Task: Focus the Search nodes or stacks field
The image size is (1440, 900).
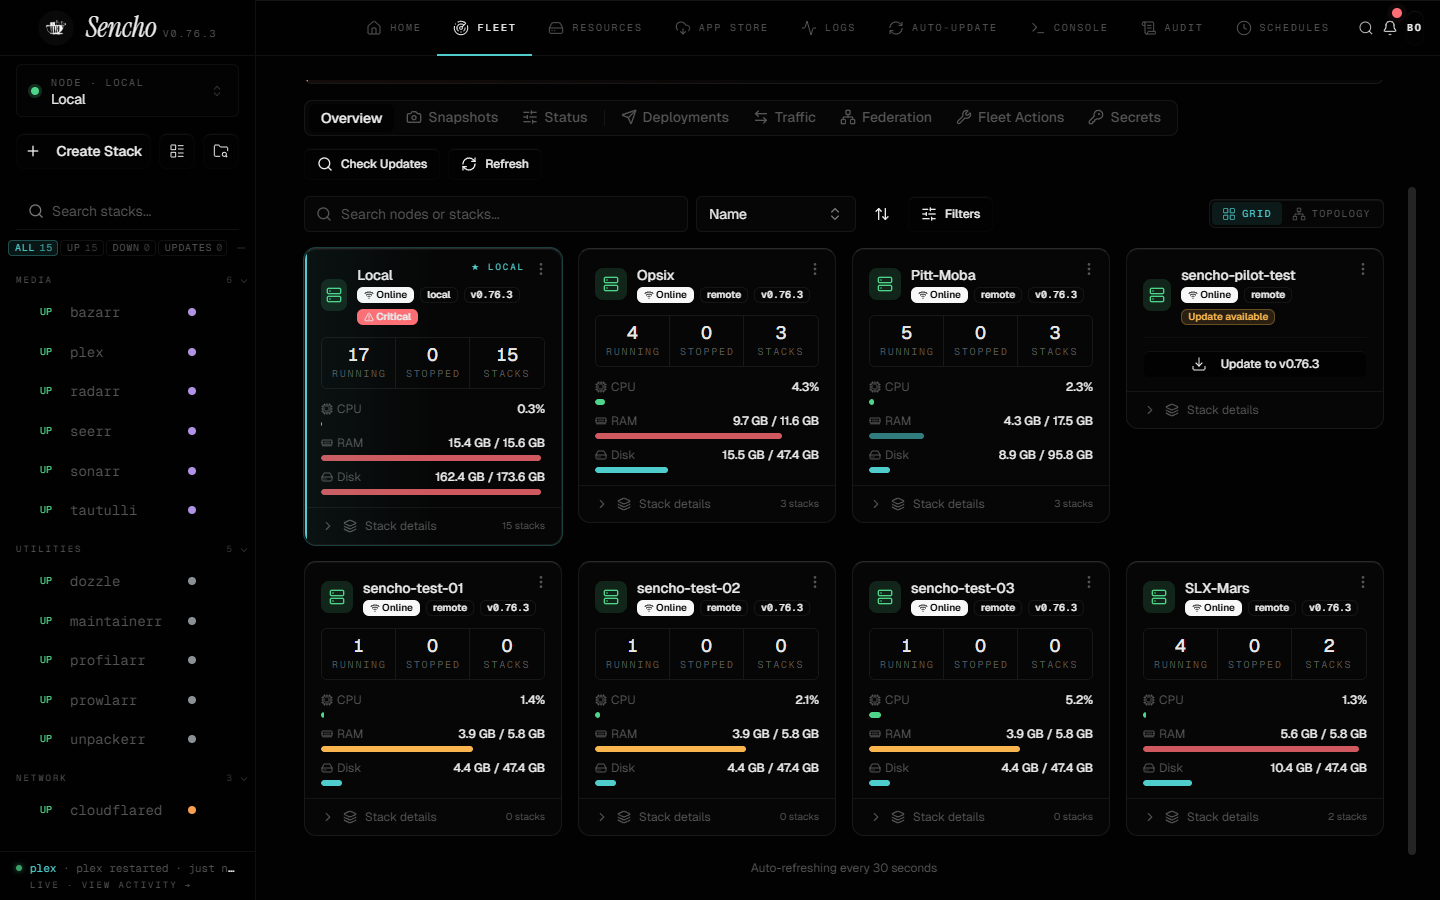Action: tap(496, 214)
